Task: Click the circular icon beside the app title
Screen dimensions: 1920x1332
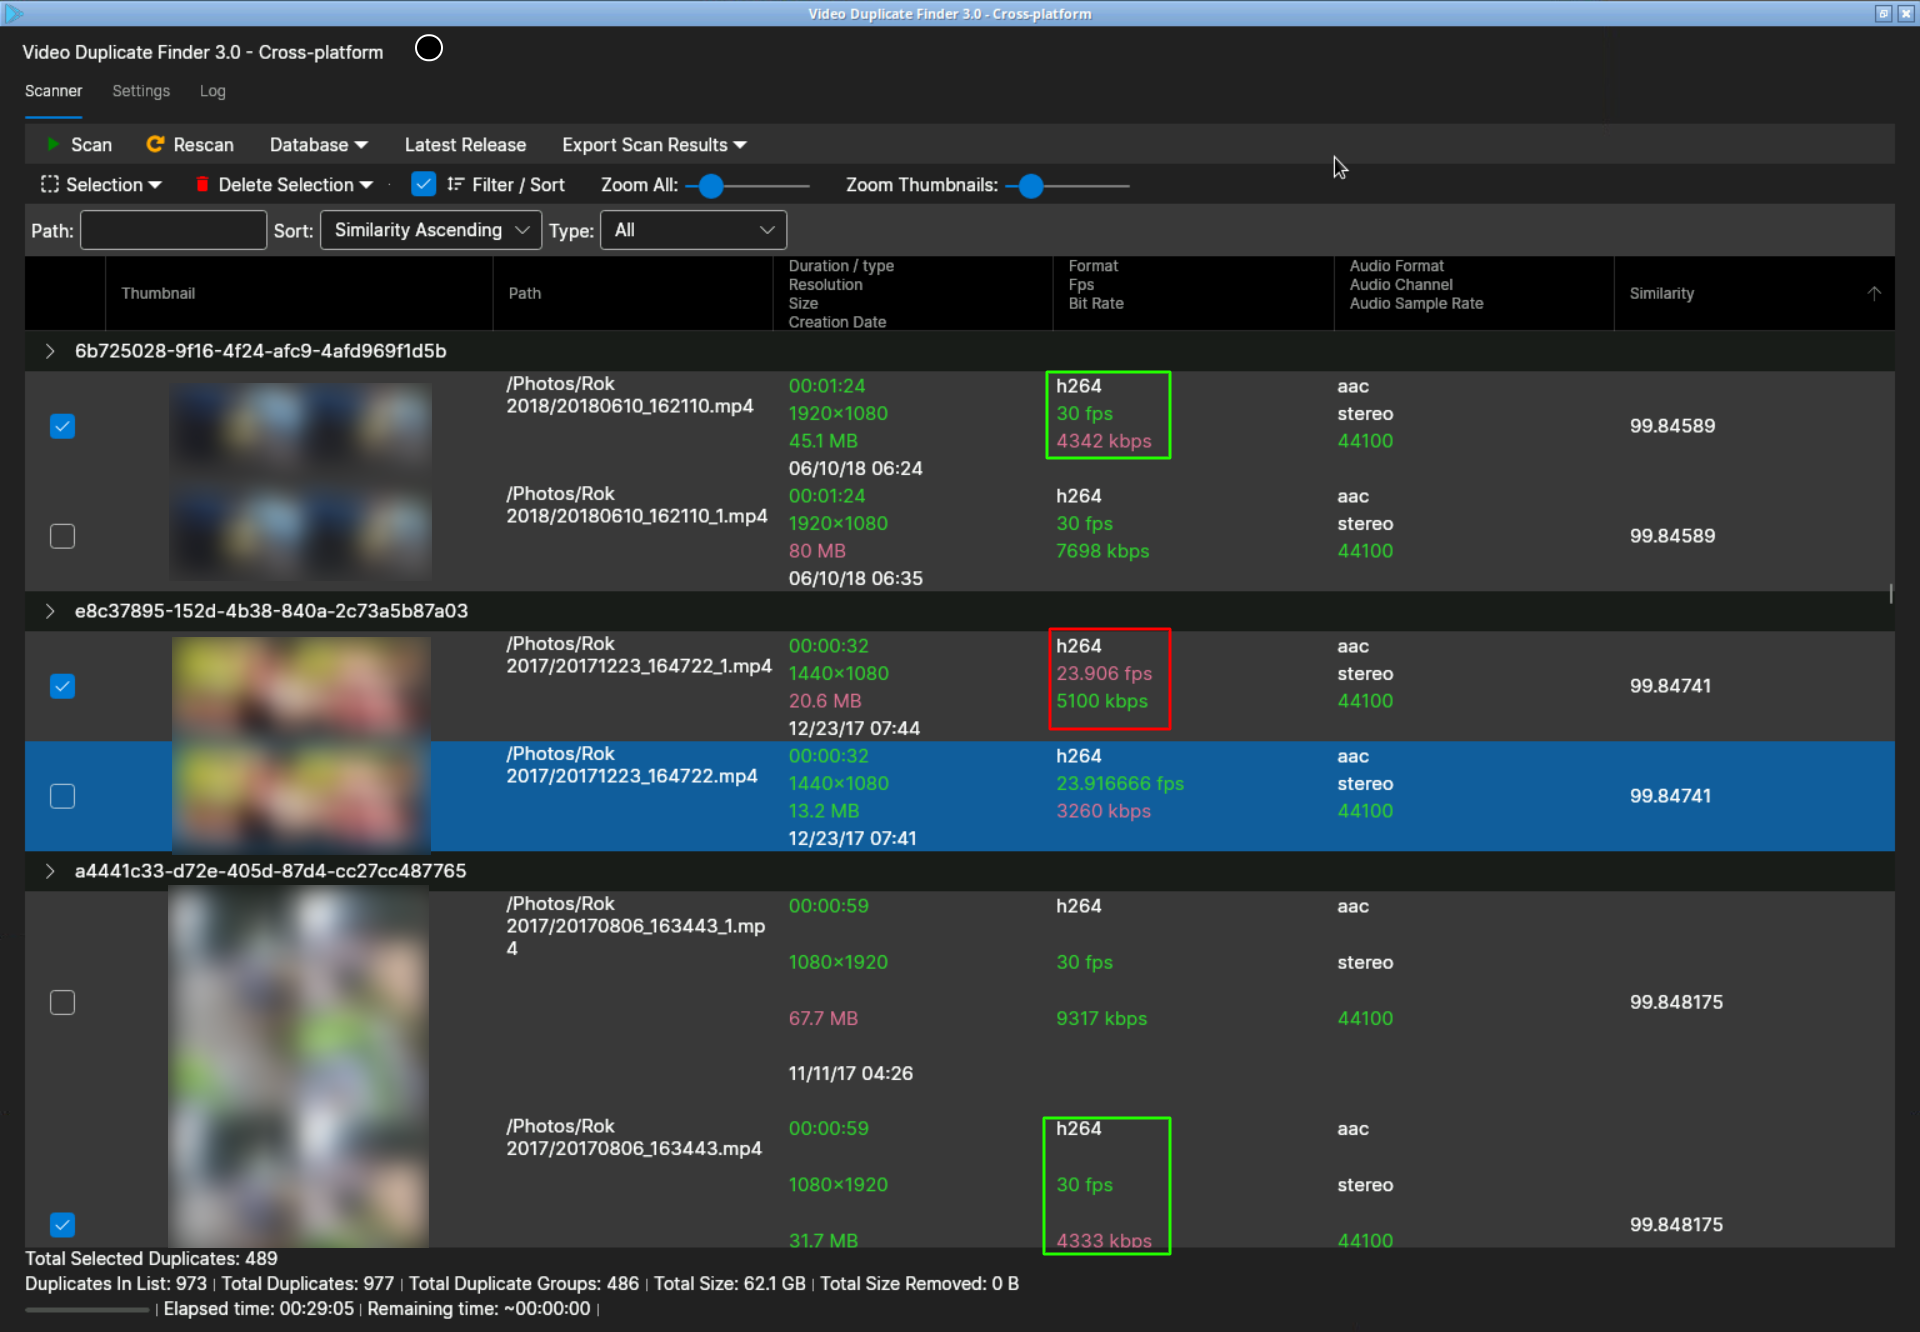Action: pyautogui.click(x=428, y=47)
